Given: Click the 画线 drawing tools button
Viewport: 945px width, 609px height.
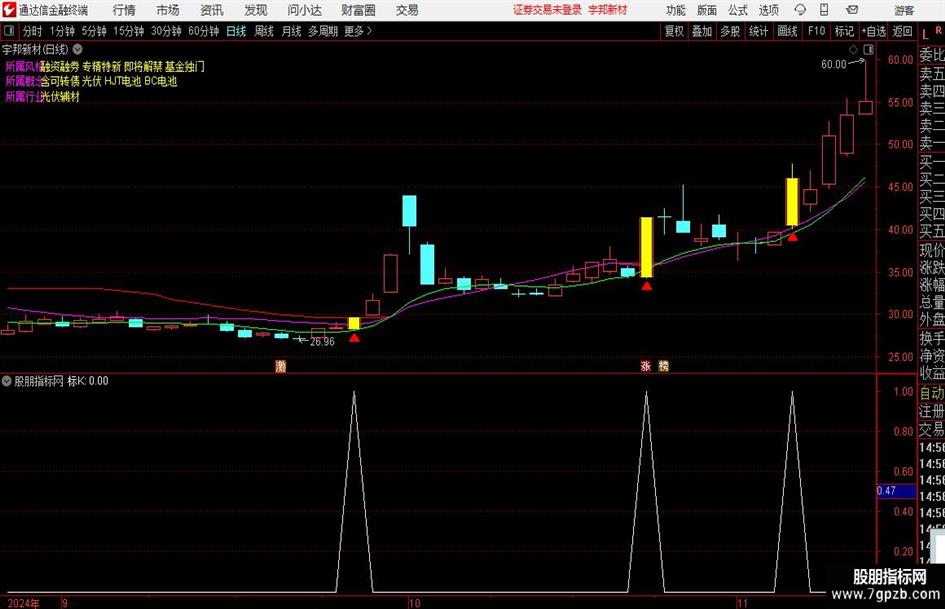Looking at the screenshot, I should (787, 31).
